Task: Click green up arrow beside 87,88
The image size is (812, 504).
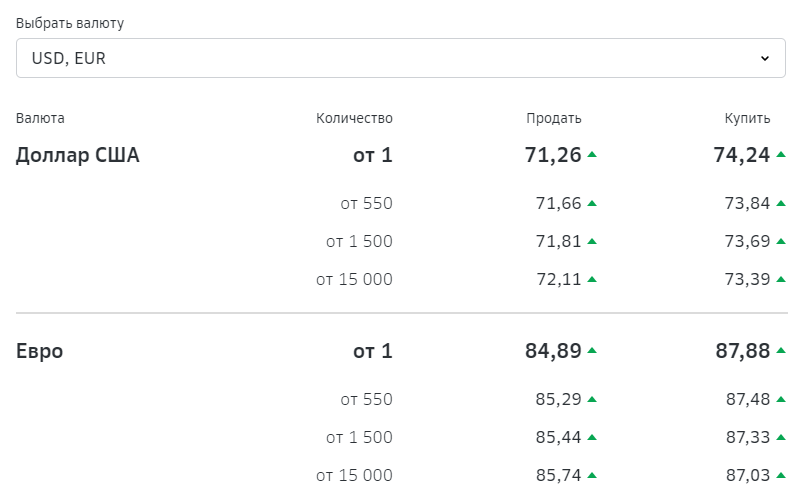Action: coord(781,351)
